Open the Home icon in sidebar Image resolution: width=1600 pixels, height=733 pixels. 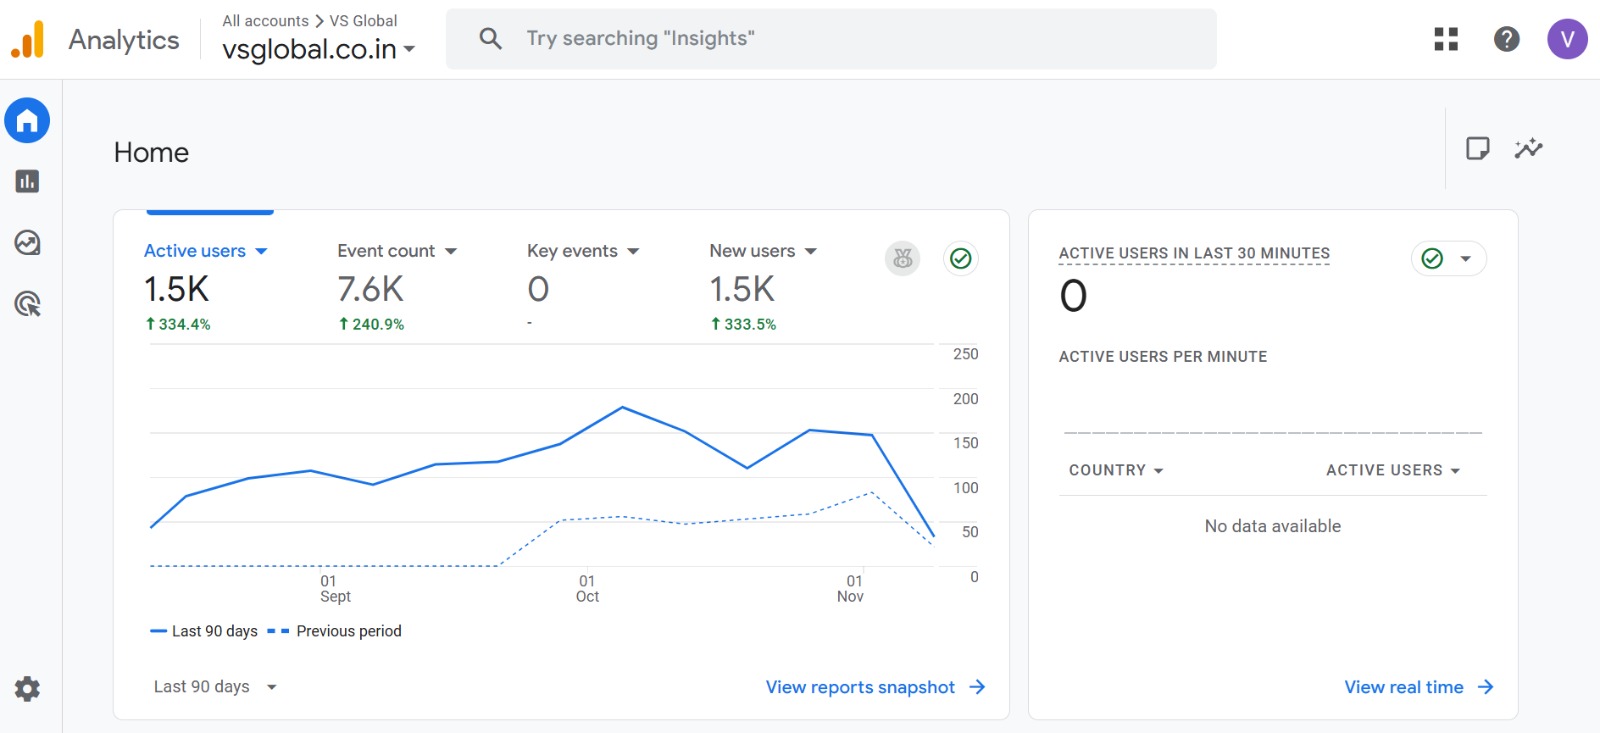coord(27,121)
